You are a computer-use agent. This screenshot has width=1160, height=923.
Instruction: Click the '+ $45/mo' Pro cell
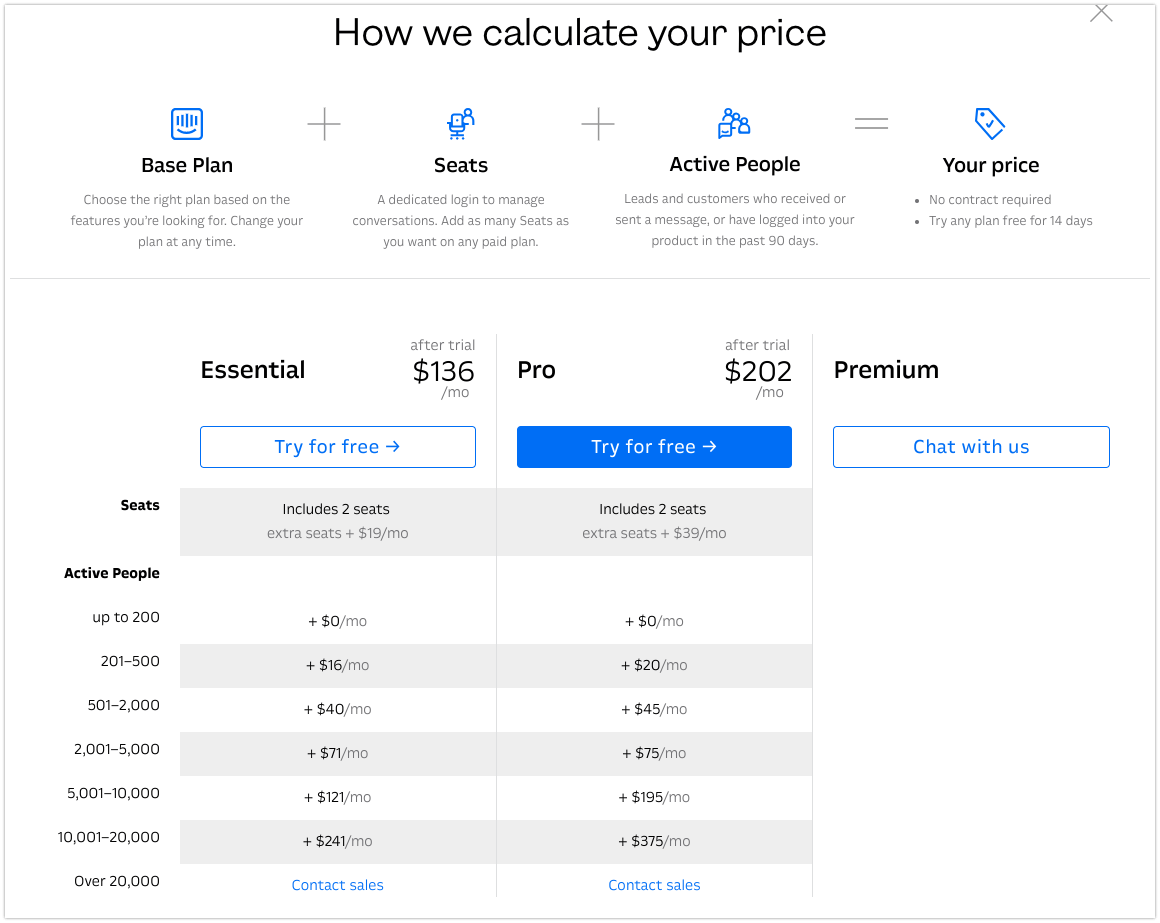[654, 709]
